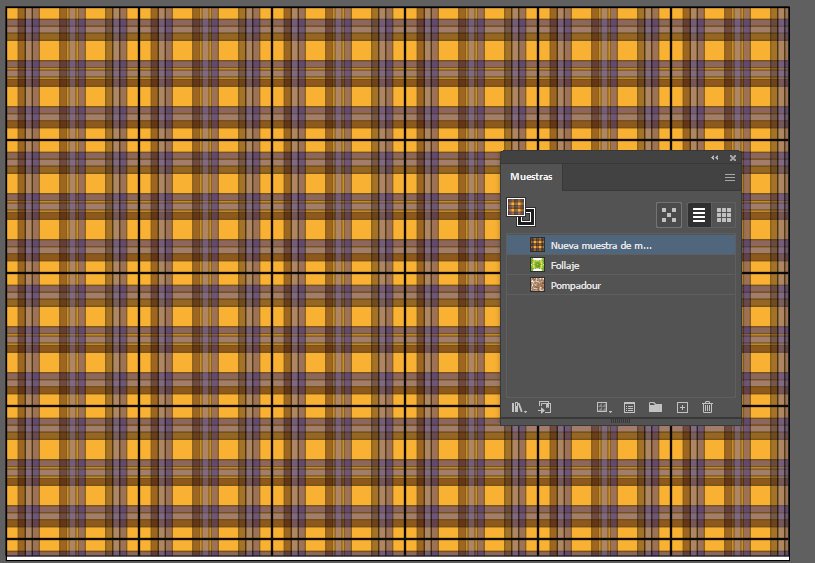Close the Muestras panel
This screenshot has height=563, width=815.
click(x=733, y=158)
